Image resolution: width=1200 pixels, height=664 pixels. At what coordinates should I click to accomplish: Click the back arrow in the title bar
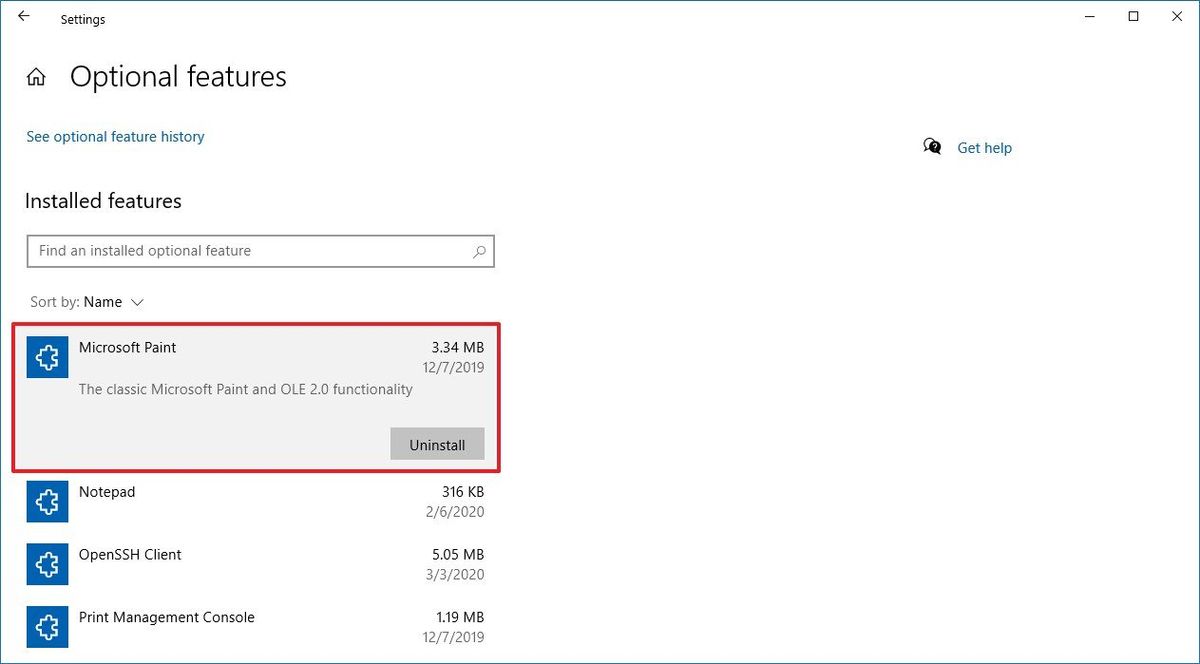[23, 16]
